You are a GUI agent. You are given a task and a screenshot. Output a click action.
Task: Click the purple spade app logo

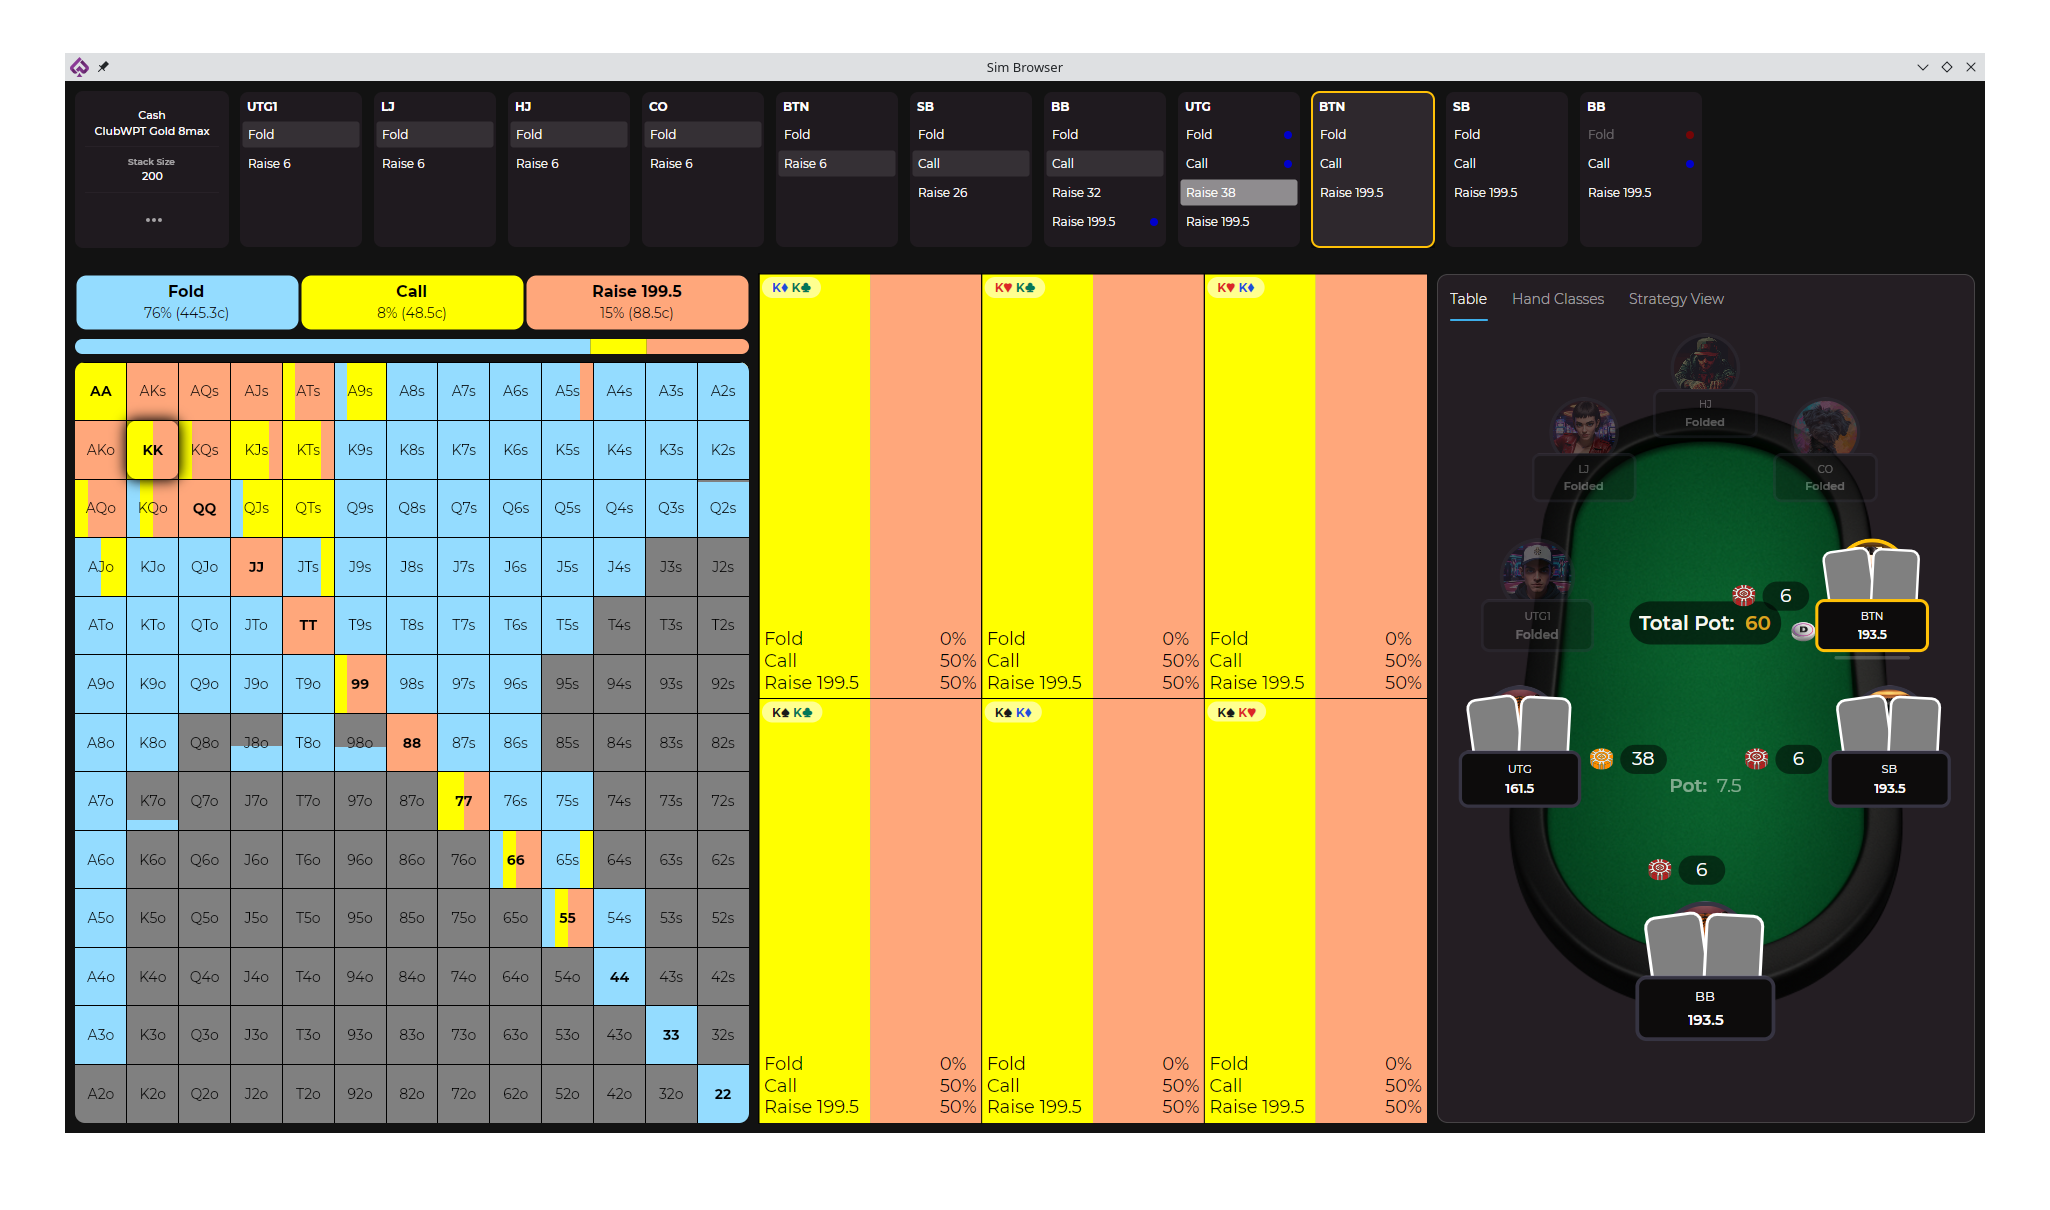point(79,67)
